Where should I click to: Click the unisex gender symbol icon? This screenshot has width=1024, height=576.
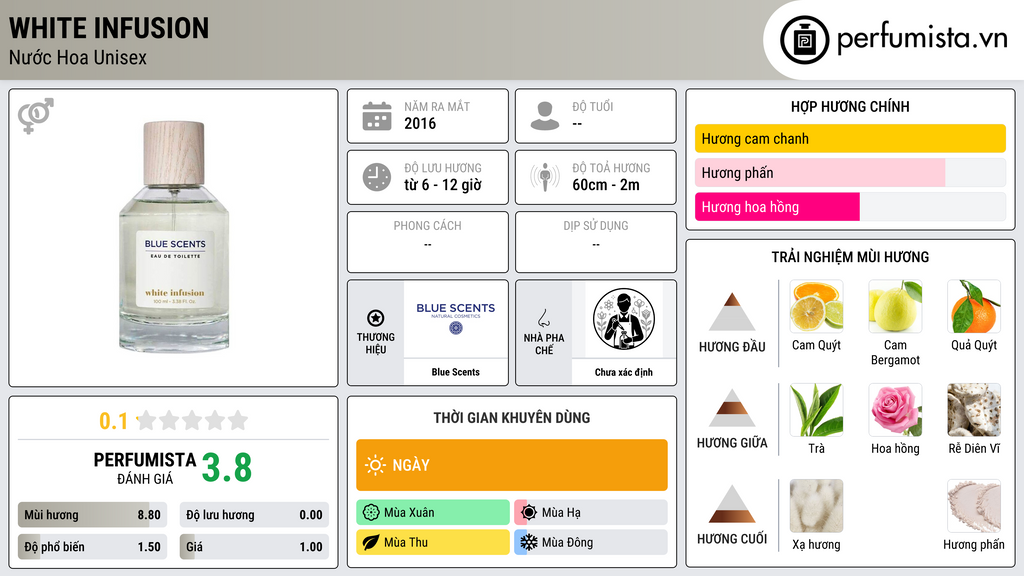tap(35, 115)
